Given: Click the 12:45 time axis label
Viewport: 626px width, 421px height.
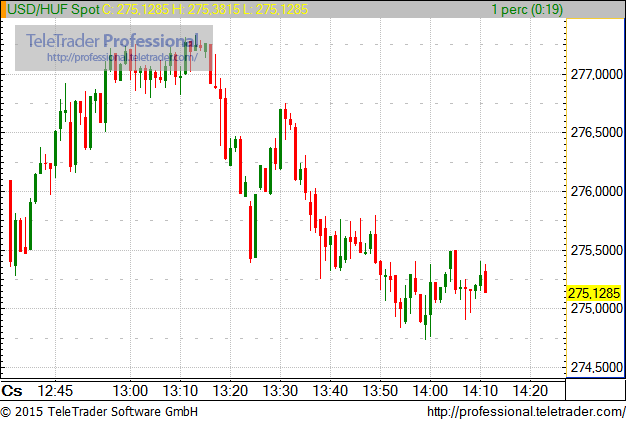Looking at the screenshot, I should click(x=55, y=391).
